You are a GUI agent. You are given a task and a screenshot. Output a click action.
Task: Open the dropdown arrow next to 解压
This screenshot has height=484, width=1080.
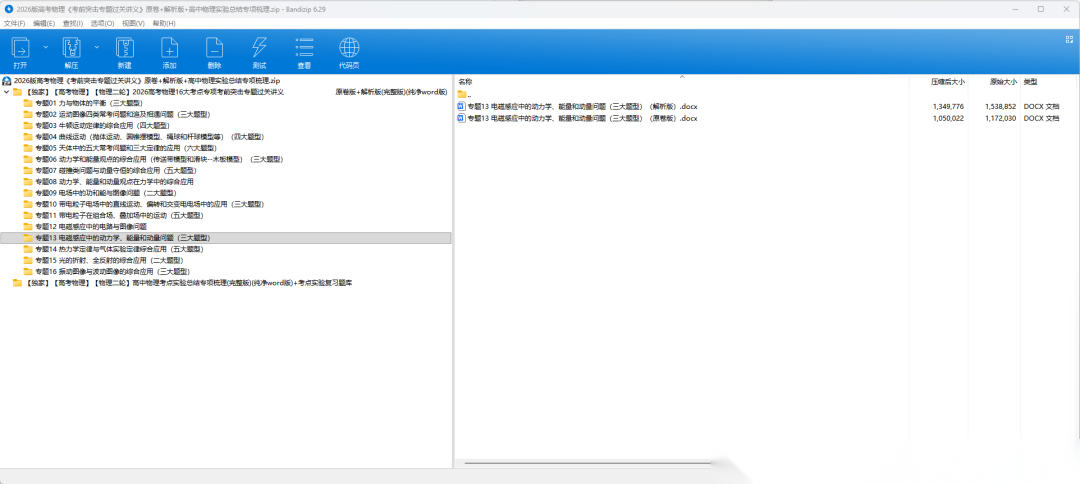[x=97, y=47]
